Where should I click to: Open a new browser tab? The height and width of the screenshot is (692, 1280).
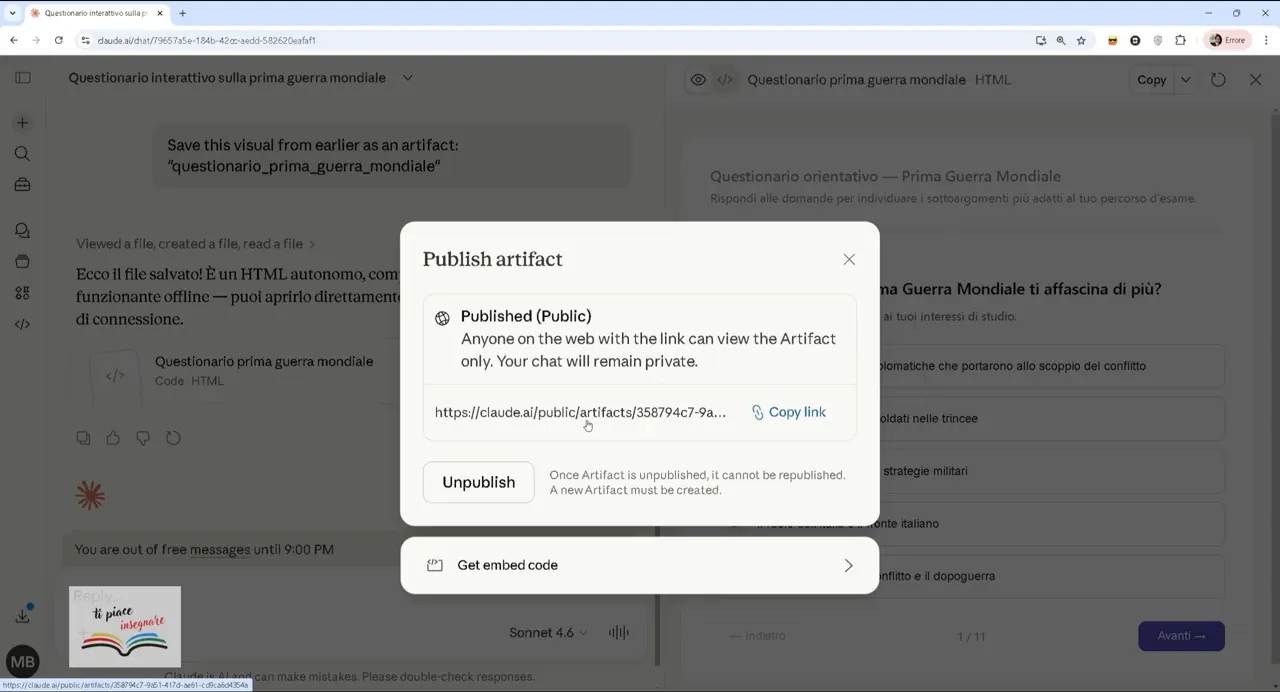pos(182,13)
